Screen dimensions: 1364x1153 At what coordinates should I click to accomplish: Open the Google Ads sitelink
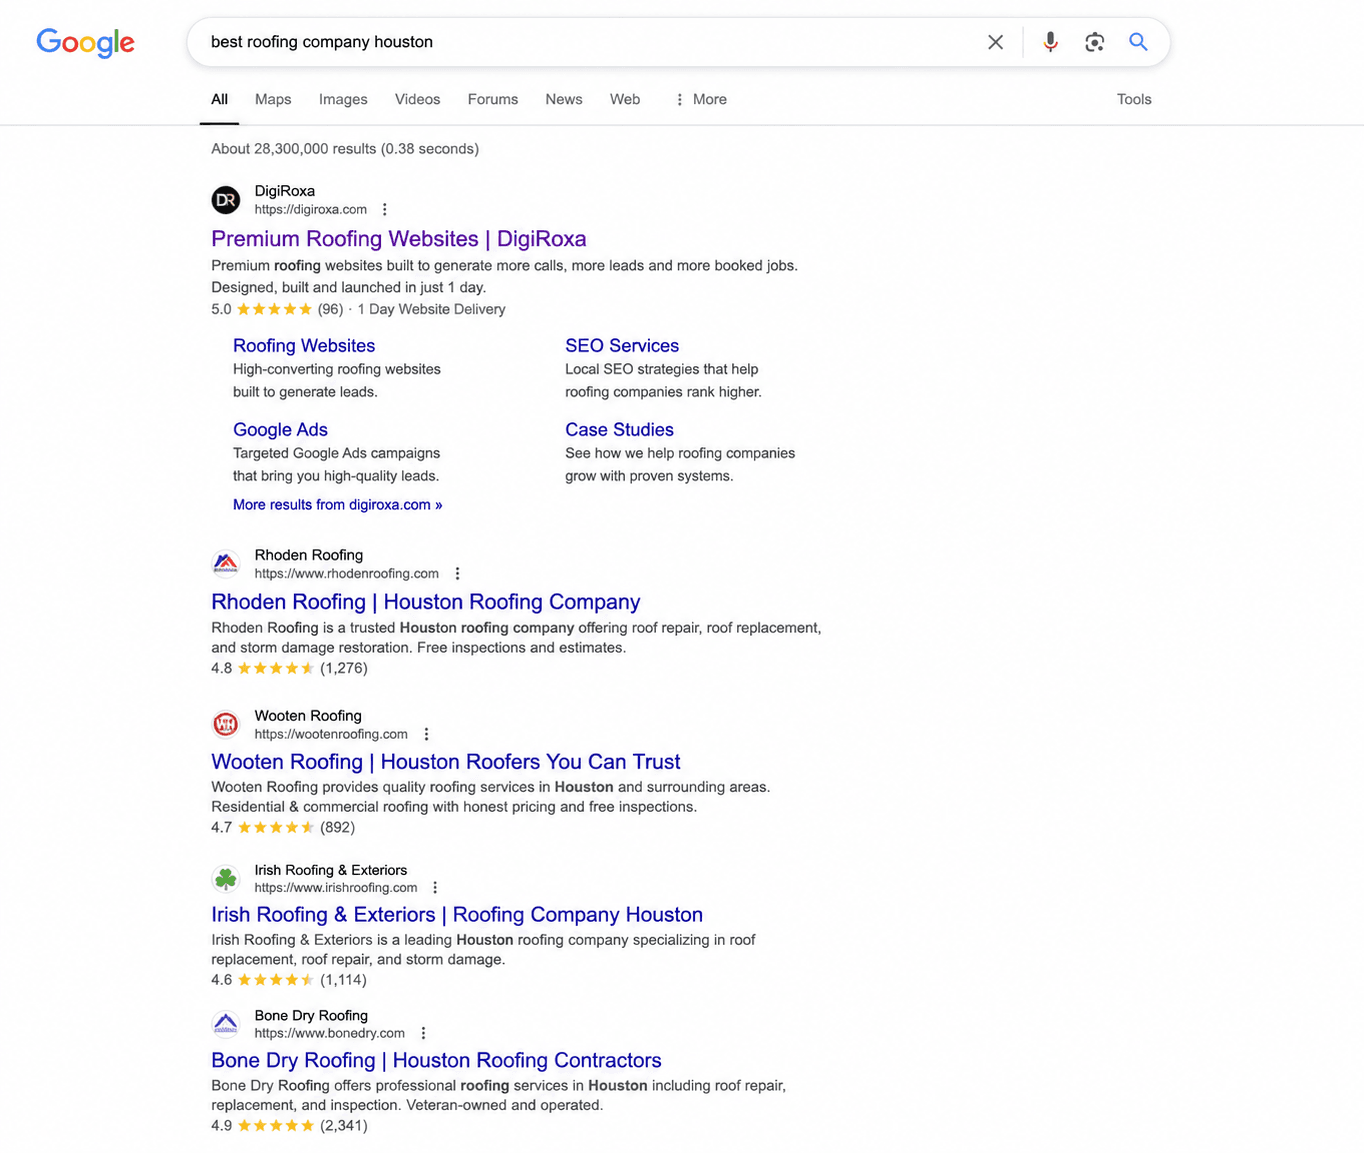[x=280, y=430]
